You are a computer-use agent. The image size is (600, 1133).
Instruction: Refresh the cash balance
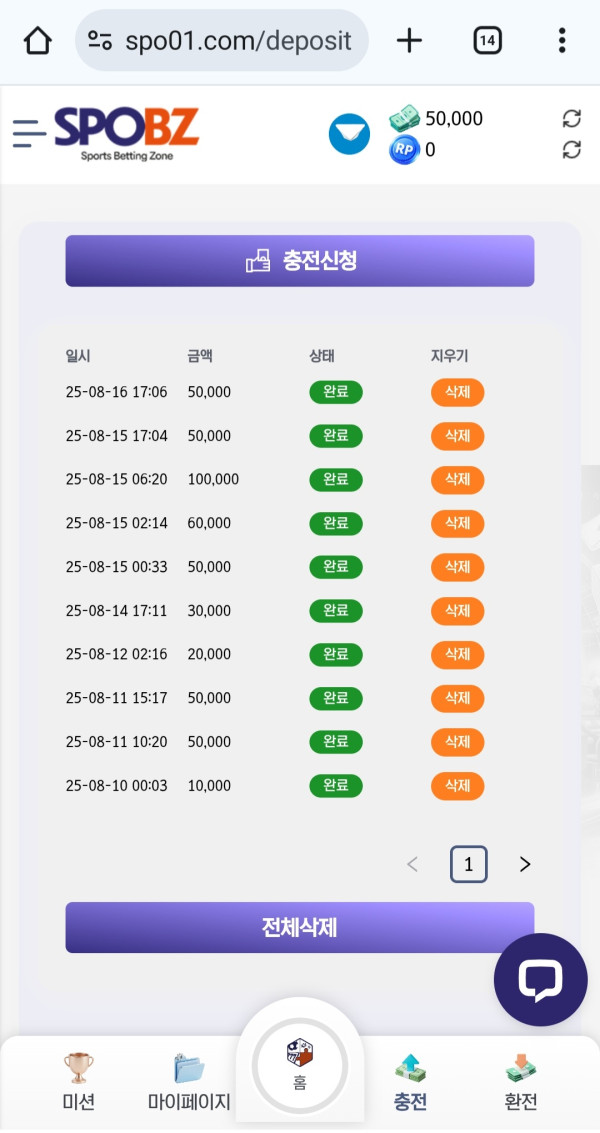point(571,119)
